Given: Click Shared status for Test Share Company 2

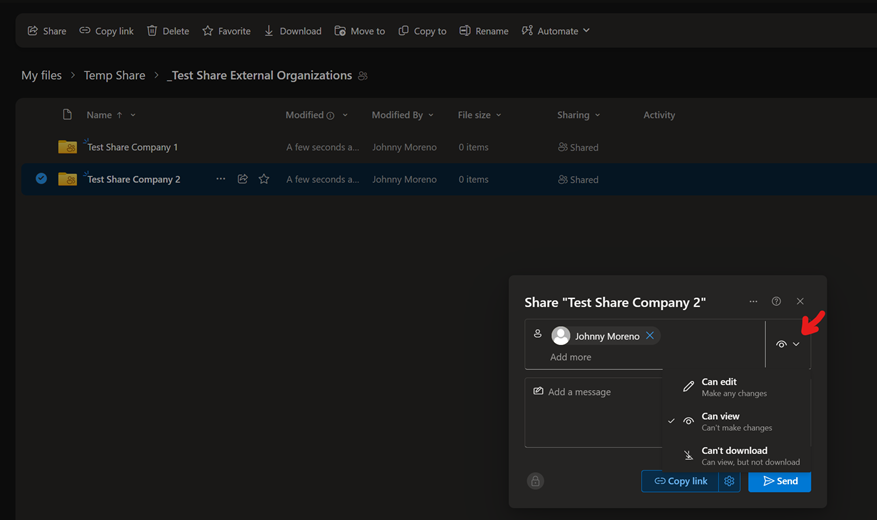Looking at the screenshot, I should click(578, 179).
